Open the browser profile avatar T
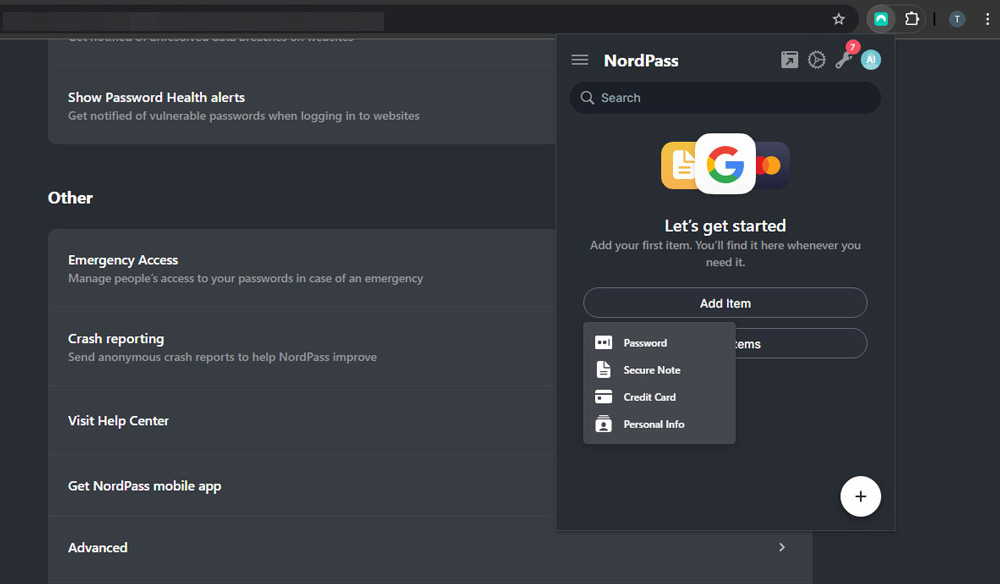The image size is (1000, 584). 957,19
